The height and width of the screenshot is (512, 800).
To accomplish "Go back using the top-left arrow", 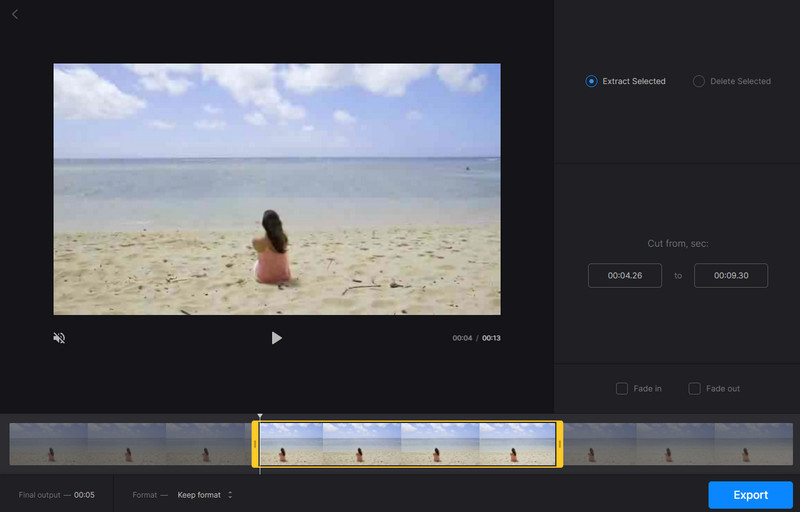I will (x=15, y=14).
